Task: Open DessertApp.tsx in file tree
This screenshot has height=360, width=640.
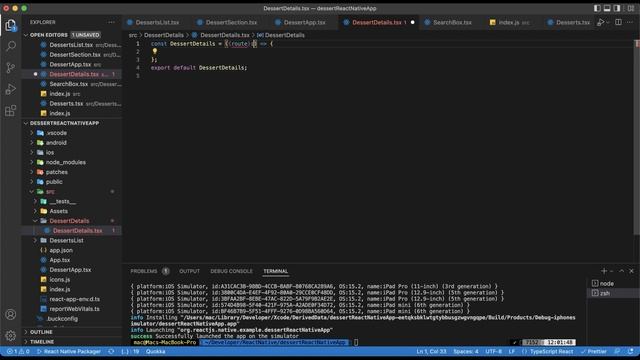Action: [70, 270]
